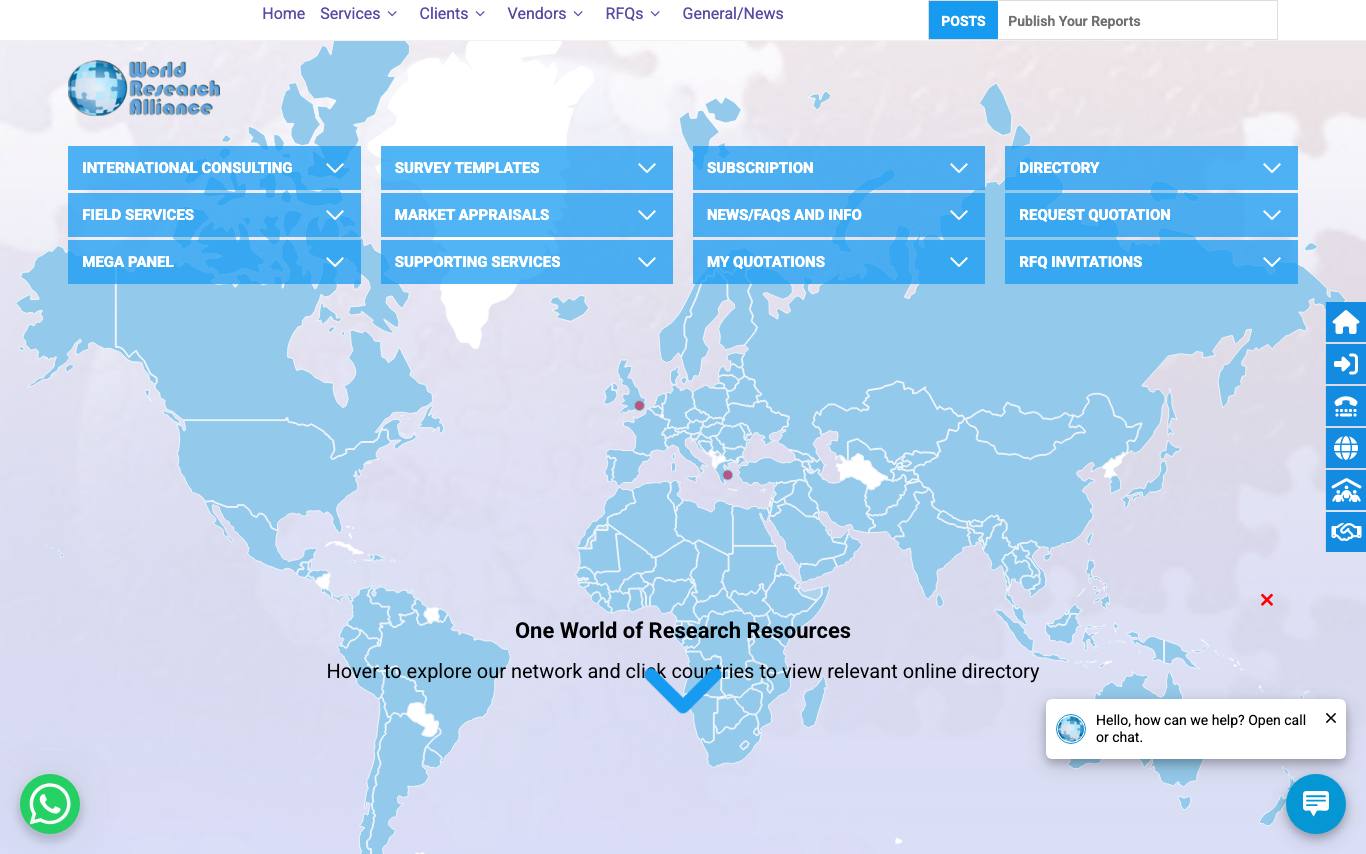Click the red X above chat popup
This screenshot has width=1366, height=854.
click(1267, 600)
